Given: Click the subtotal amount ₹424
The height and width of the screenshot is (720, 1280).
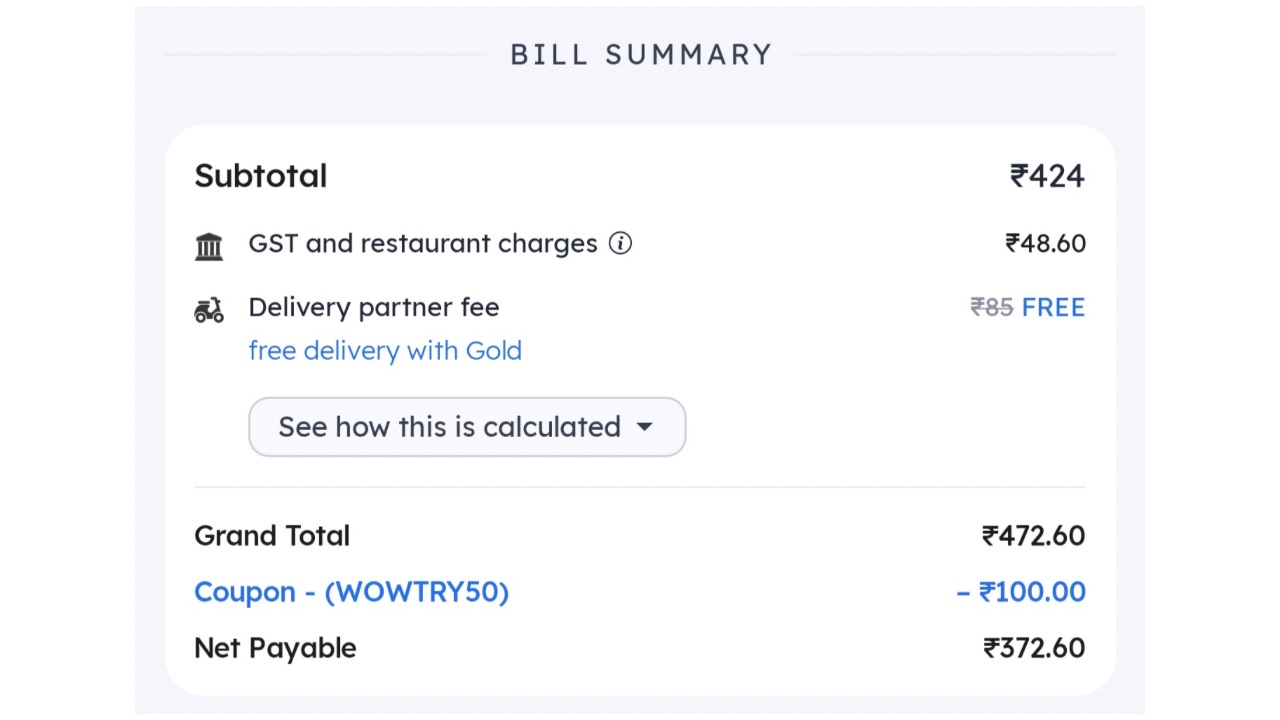Looking at the screenshot, I should 1047,176.
